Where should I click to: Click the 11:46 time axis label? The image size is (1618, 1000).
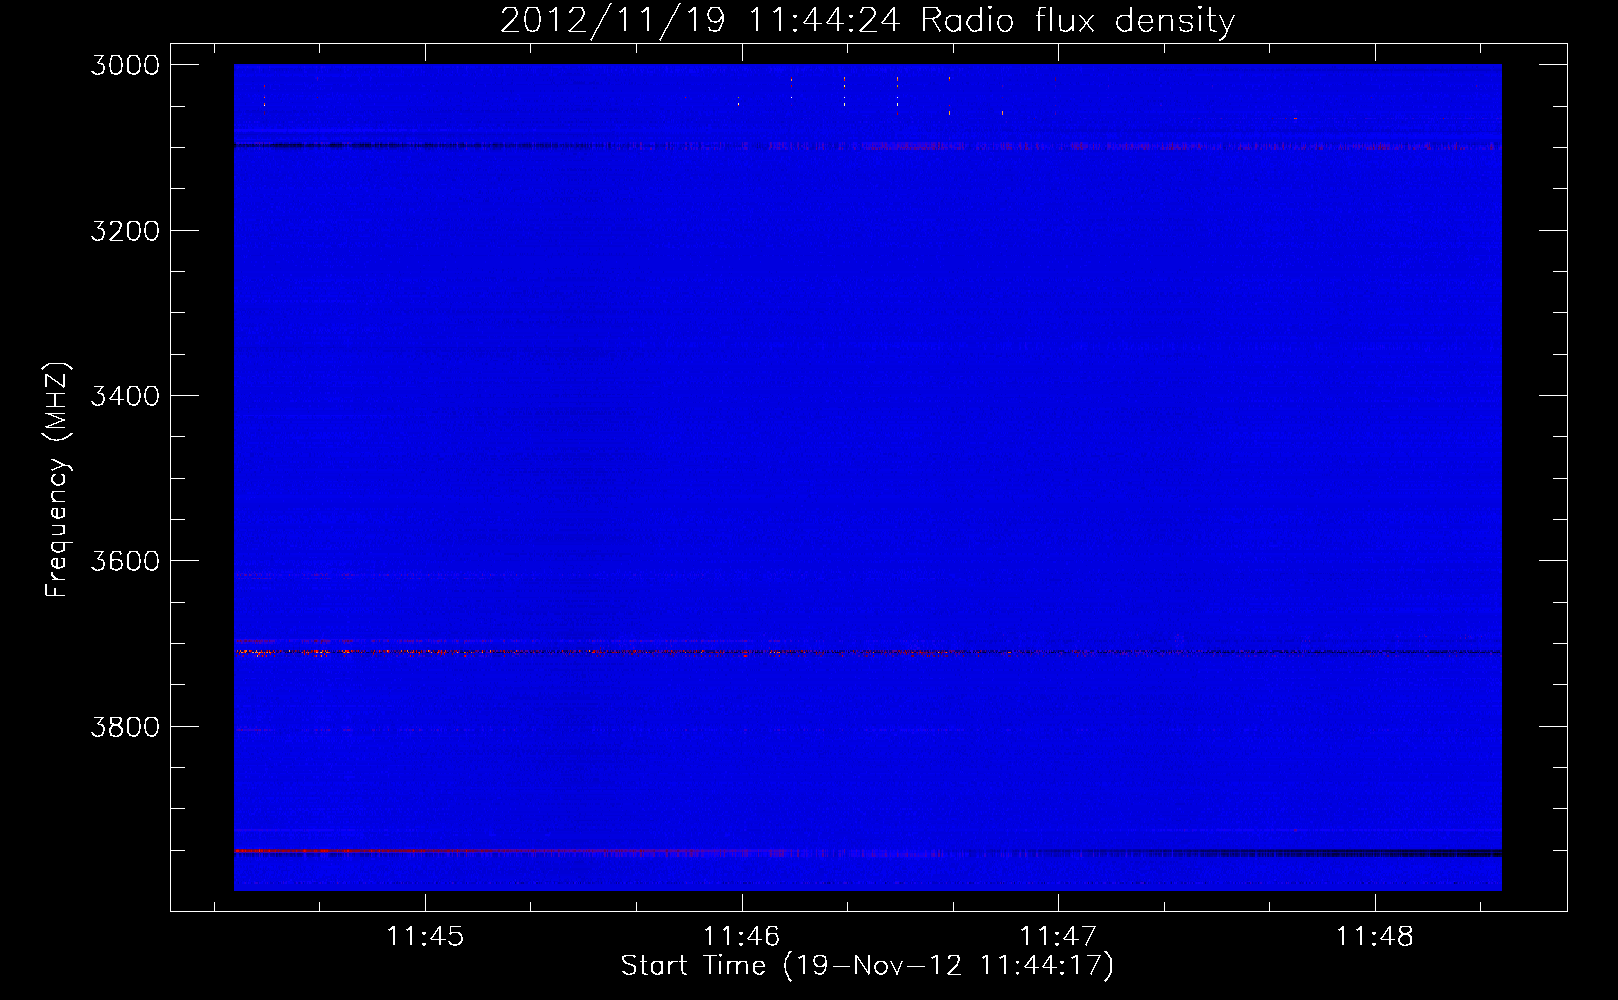coord(741,937)
